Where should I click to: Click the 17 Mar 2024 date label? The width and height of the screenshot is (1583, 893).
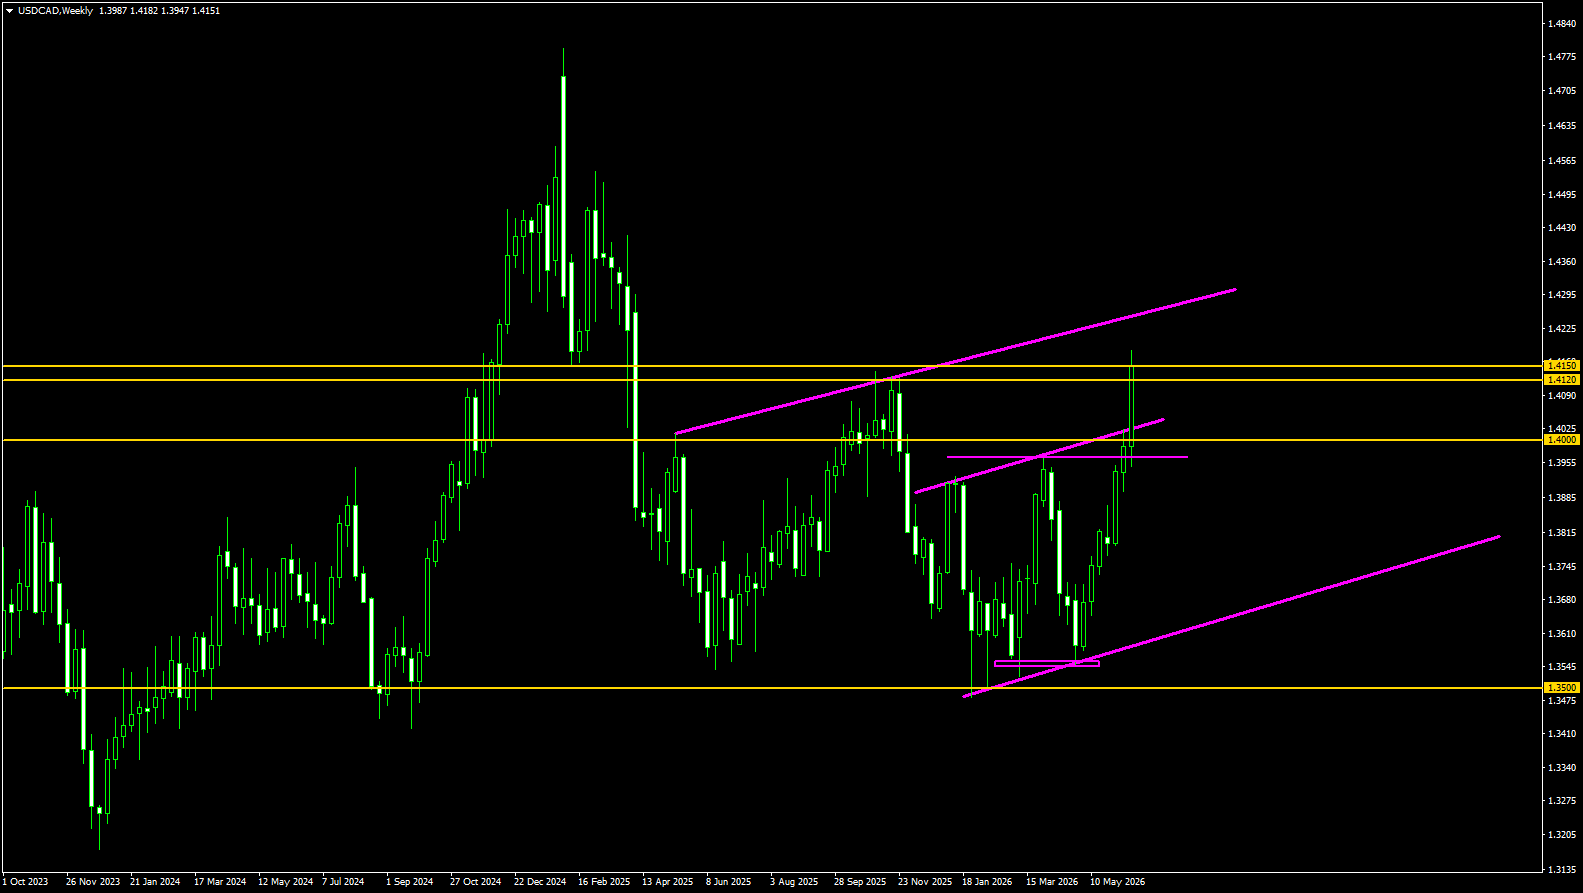point(220,882)
